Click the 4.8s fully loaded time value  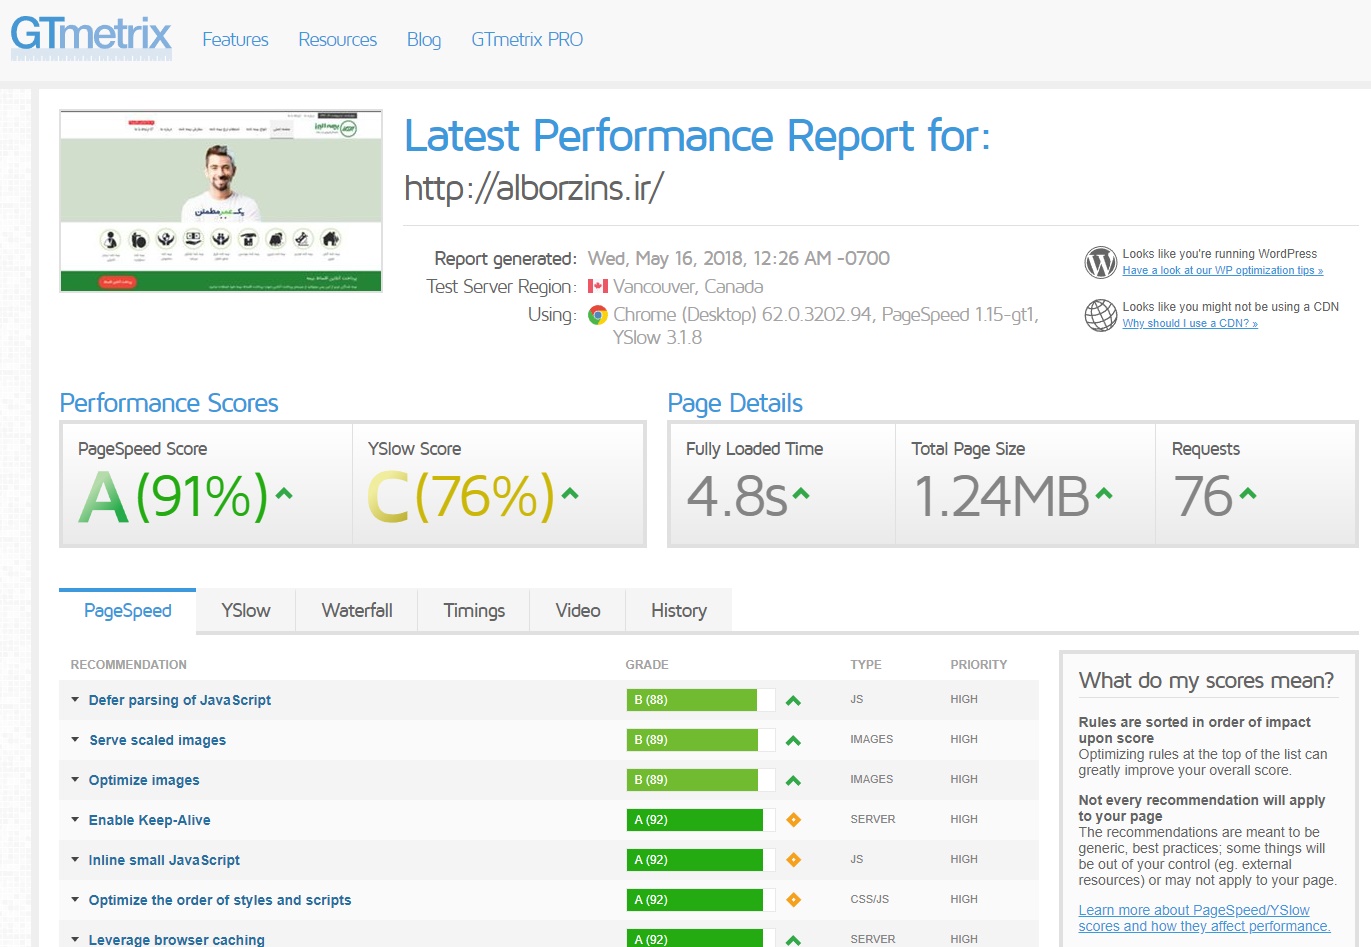[737, 496]
